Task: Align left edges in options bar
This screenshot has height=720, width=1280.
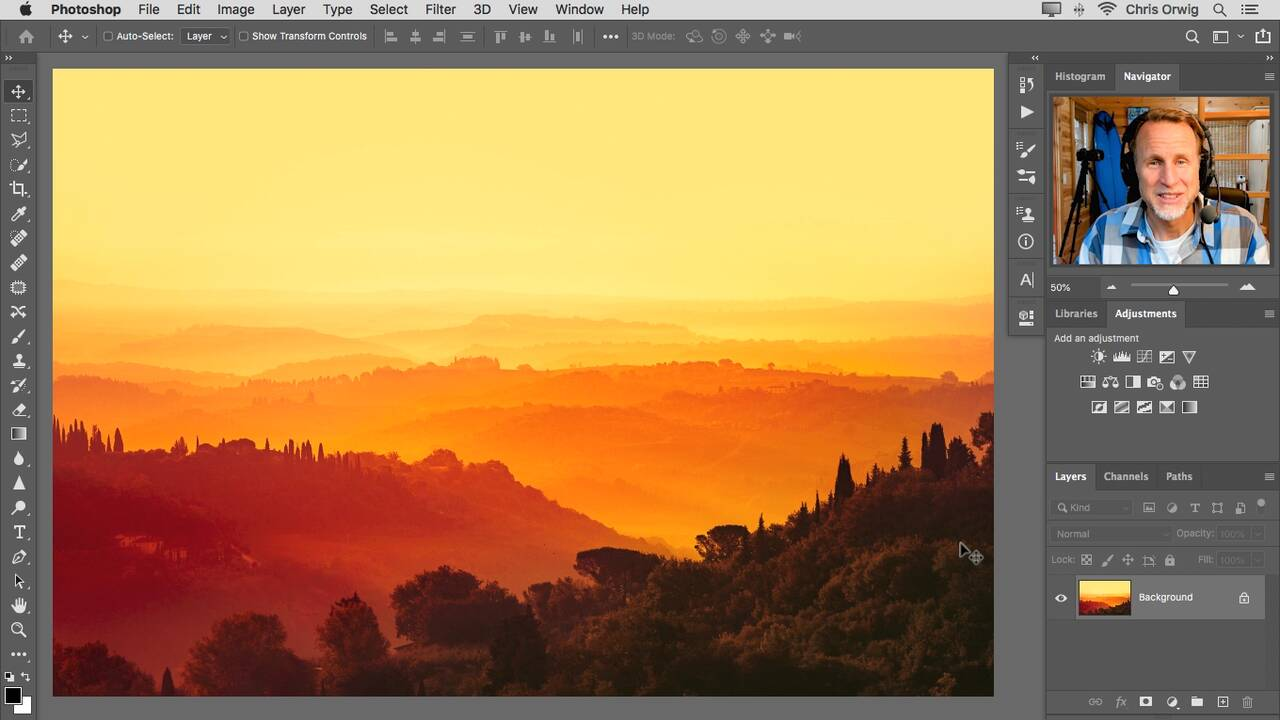Action: click(391, 36)
